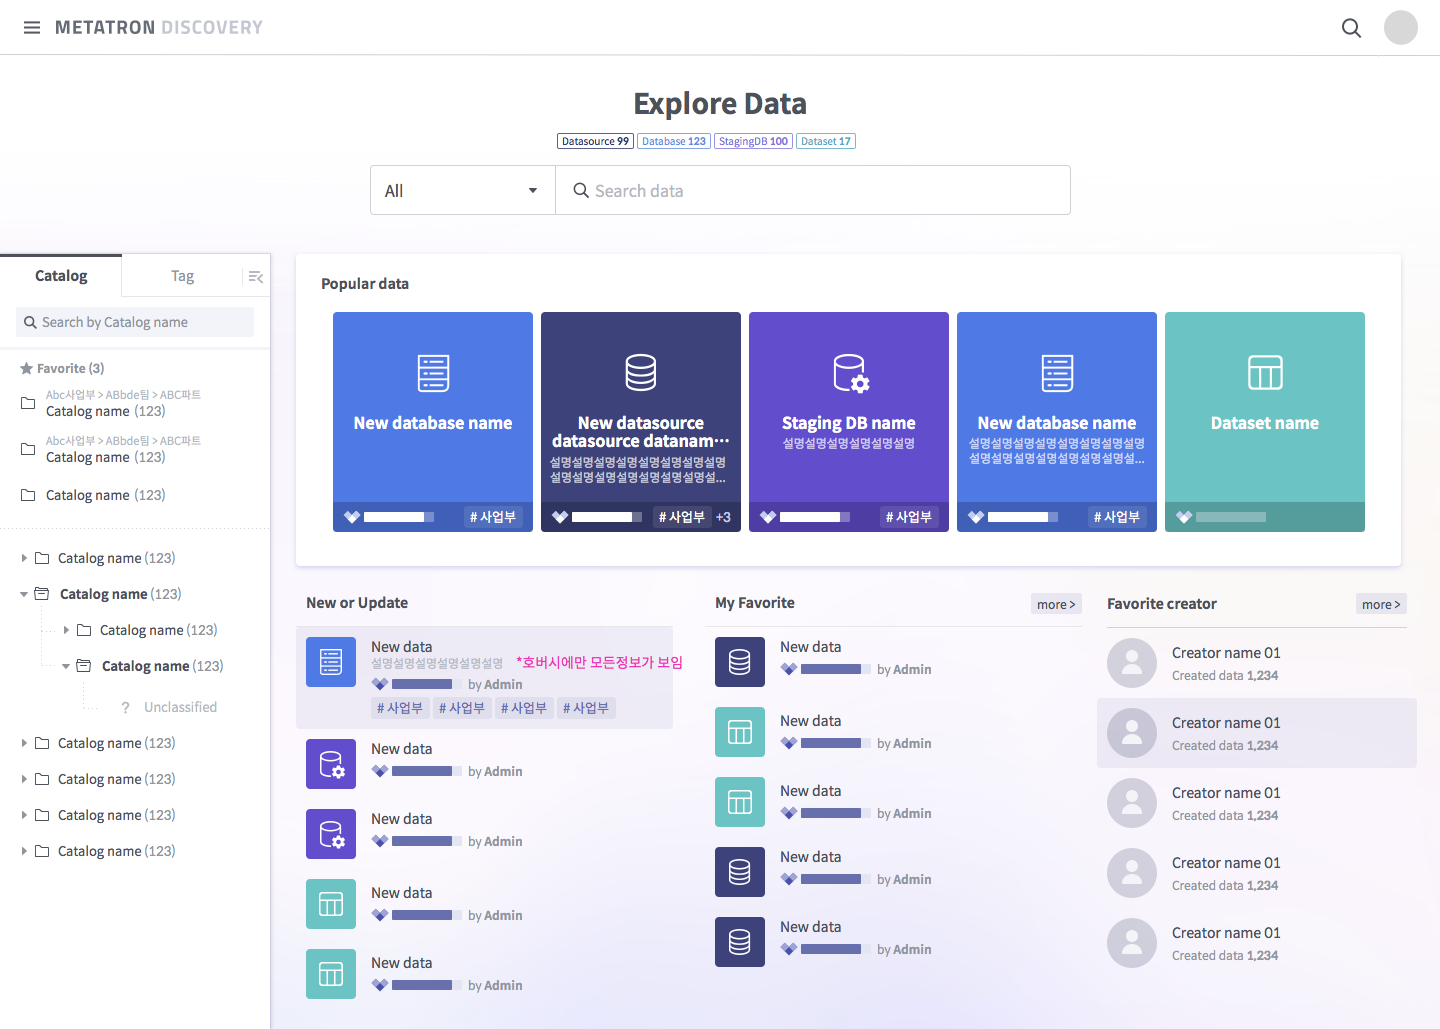Toggle the favorite heart on the Dataset name card

tap(1183, 516)
